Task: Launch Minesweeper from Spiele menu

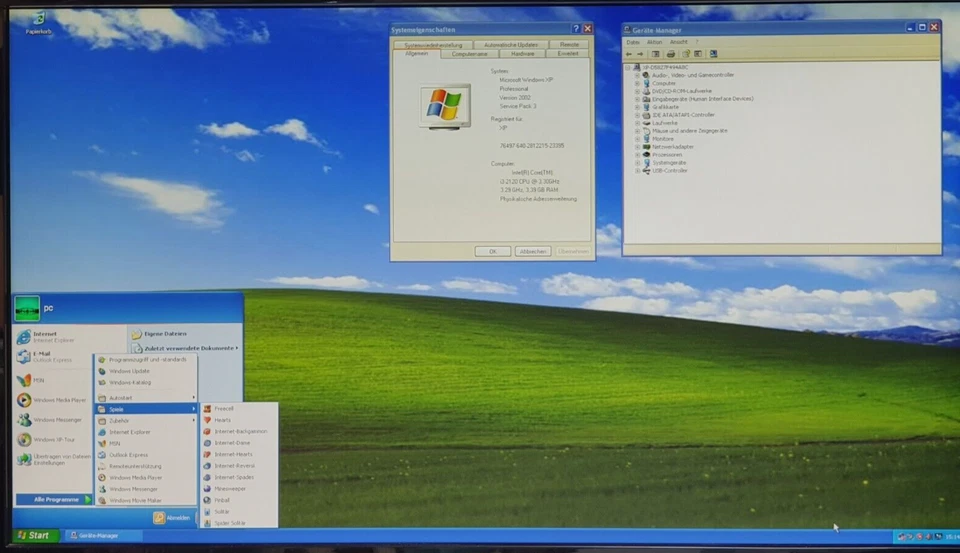Action: pos(239,489)
